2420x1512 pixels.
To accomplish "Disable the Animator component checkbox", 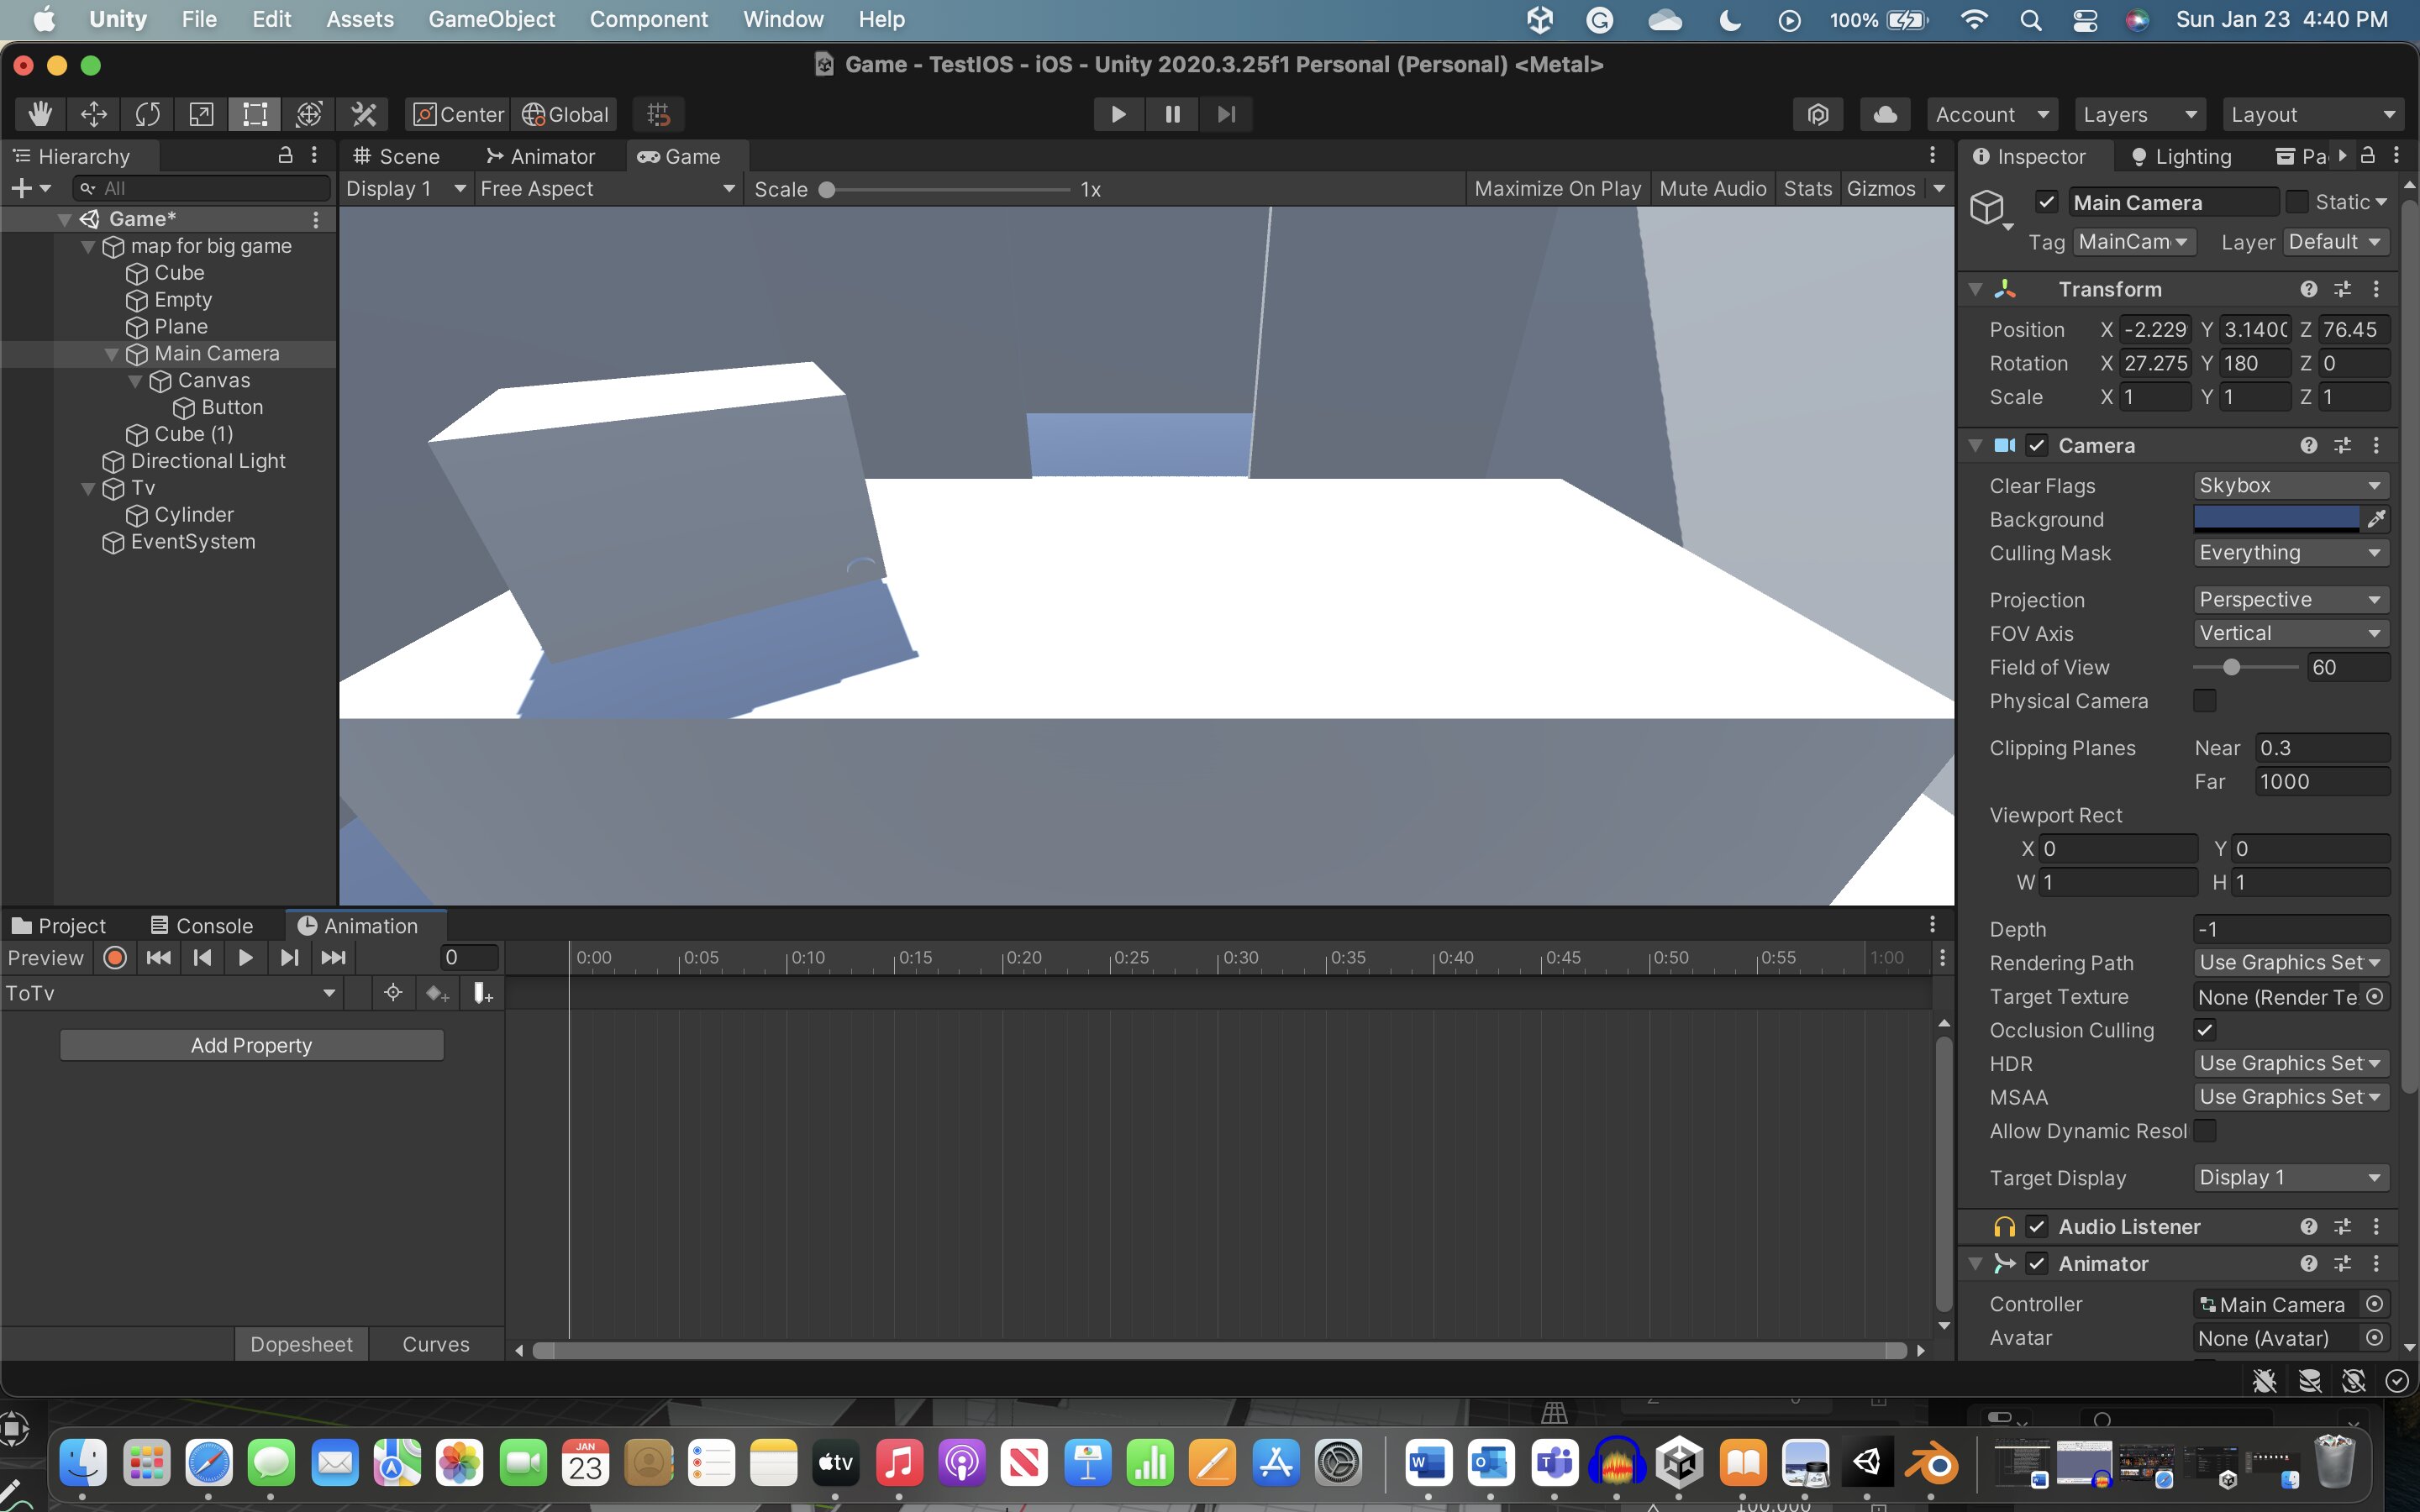I will (2037, 1264).
